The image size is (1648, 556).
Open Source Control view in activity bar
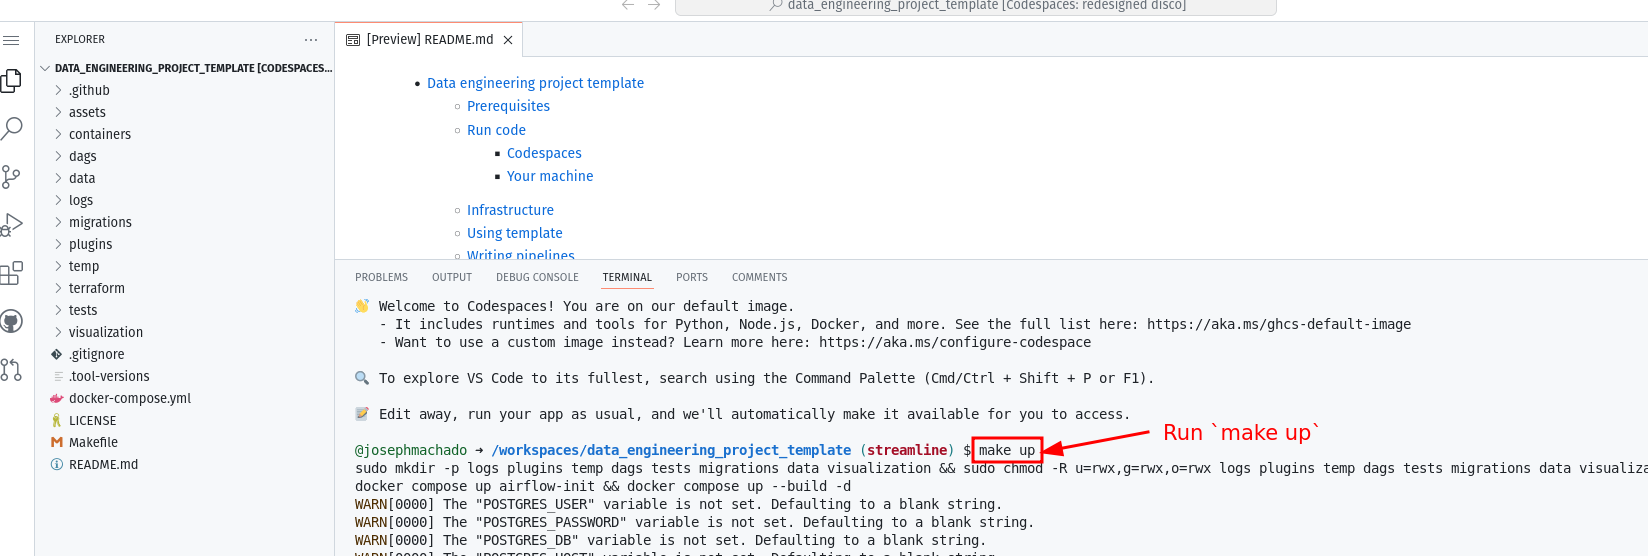point(11,177)
